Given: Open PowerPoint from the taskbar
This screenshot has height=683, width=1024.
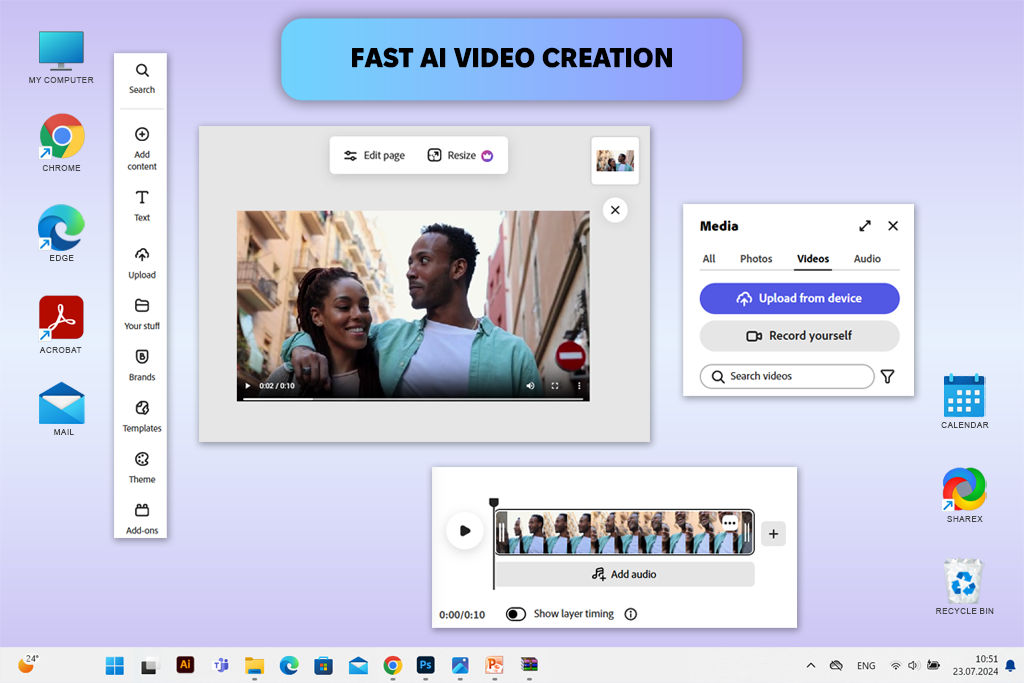Looking at the screenshot, I should 494,665.
